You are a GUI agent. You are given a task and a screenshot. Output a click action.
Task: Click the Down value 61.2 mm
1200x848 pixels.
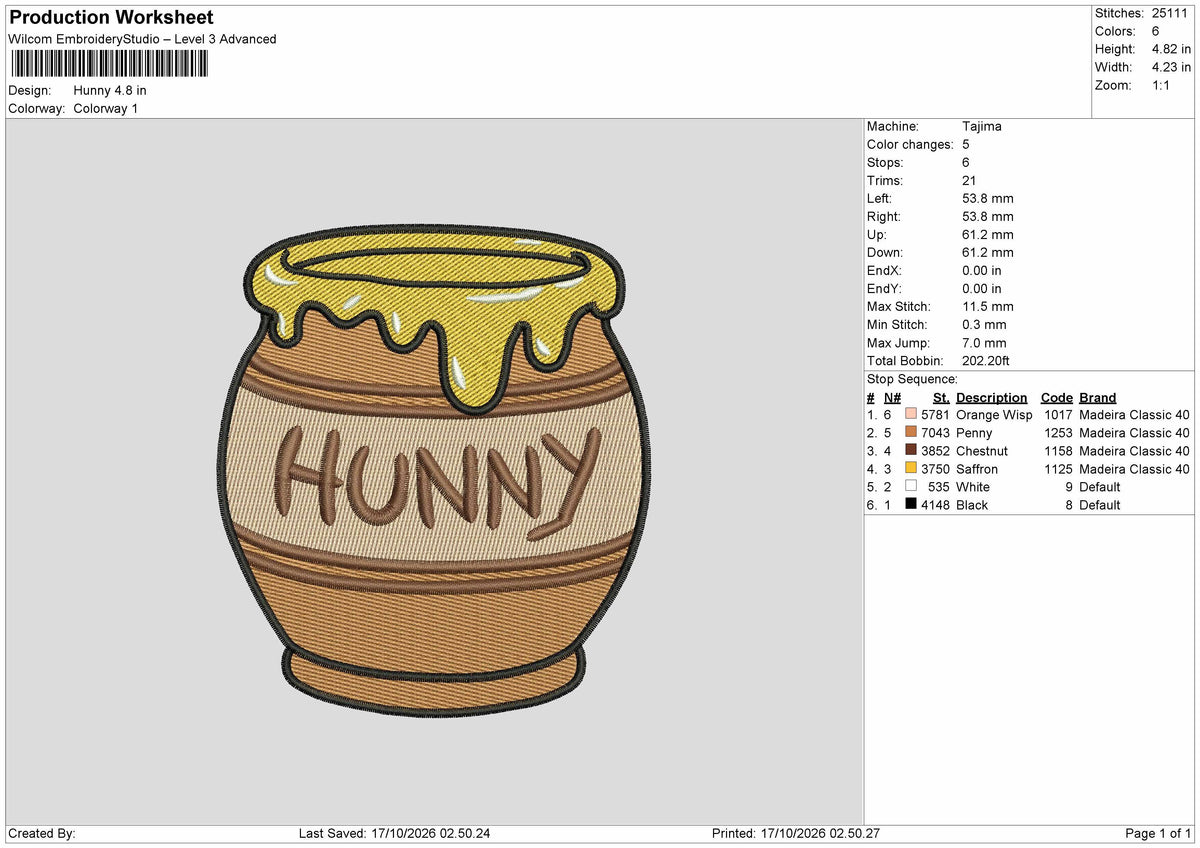pos(988,252)
